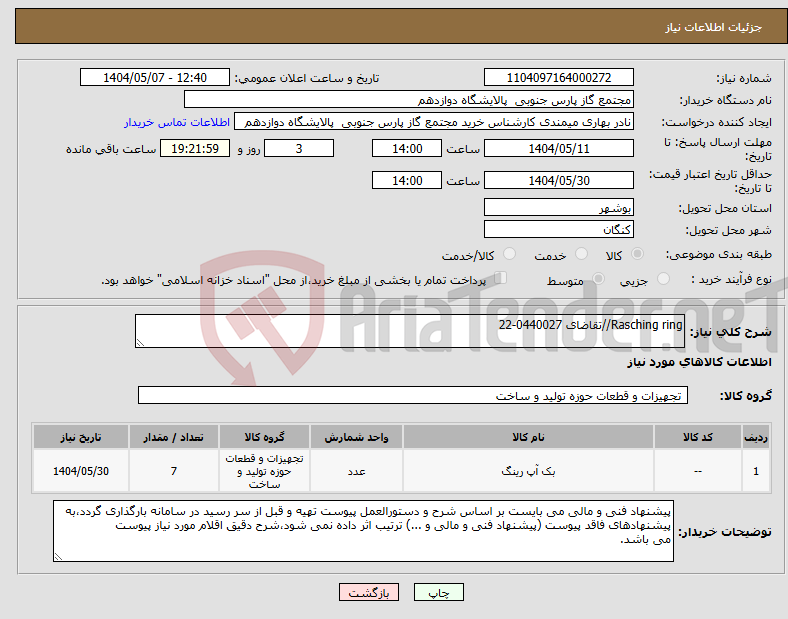Click the remaining days field showing 3
Image resolution: width=788 pixels, height=619 pixels.
[299, 148]
